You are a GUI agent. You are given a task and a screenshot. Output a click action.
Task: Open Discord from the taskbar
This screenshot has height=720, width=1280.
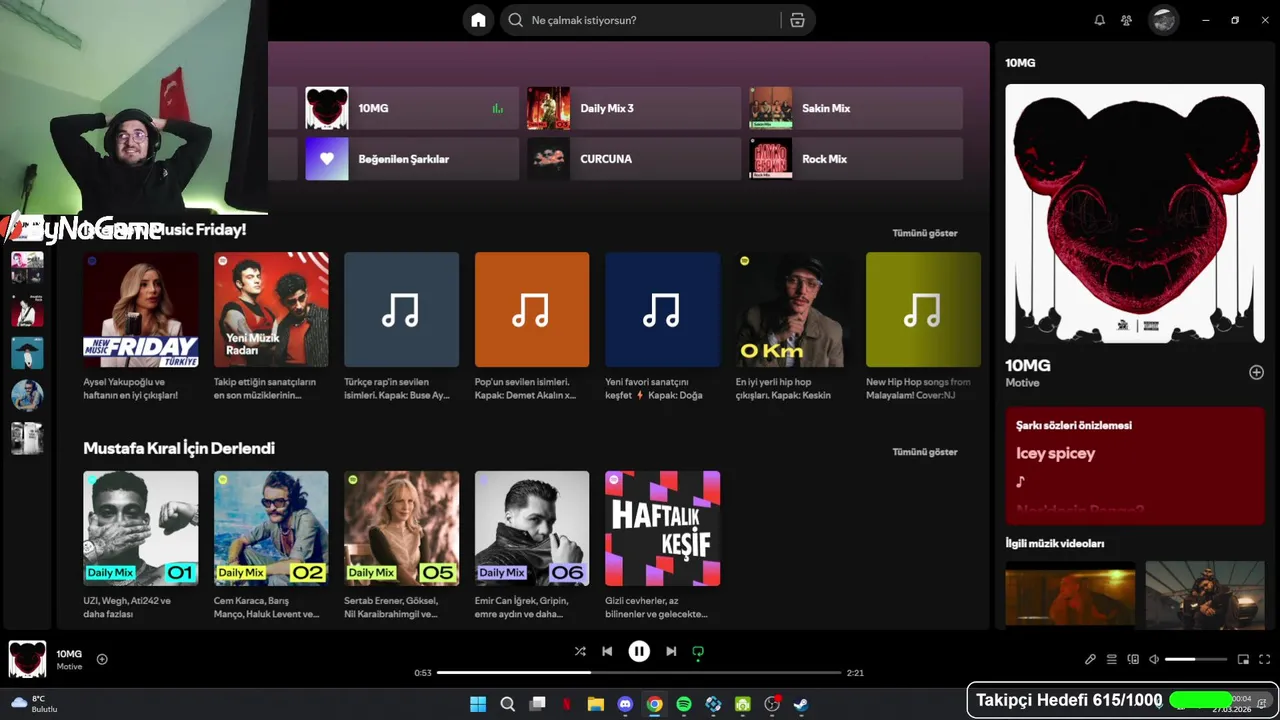coord(625,704)
